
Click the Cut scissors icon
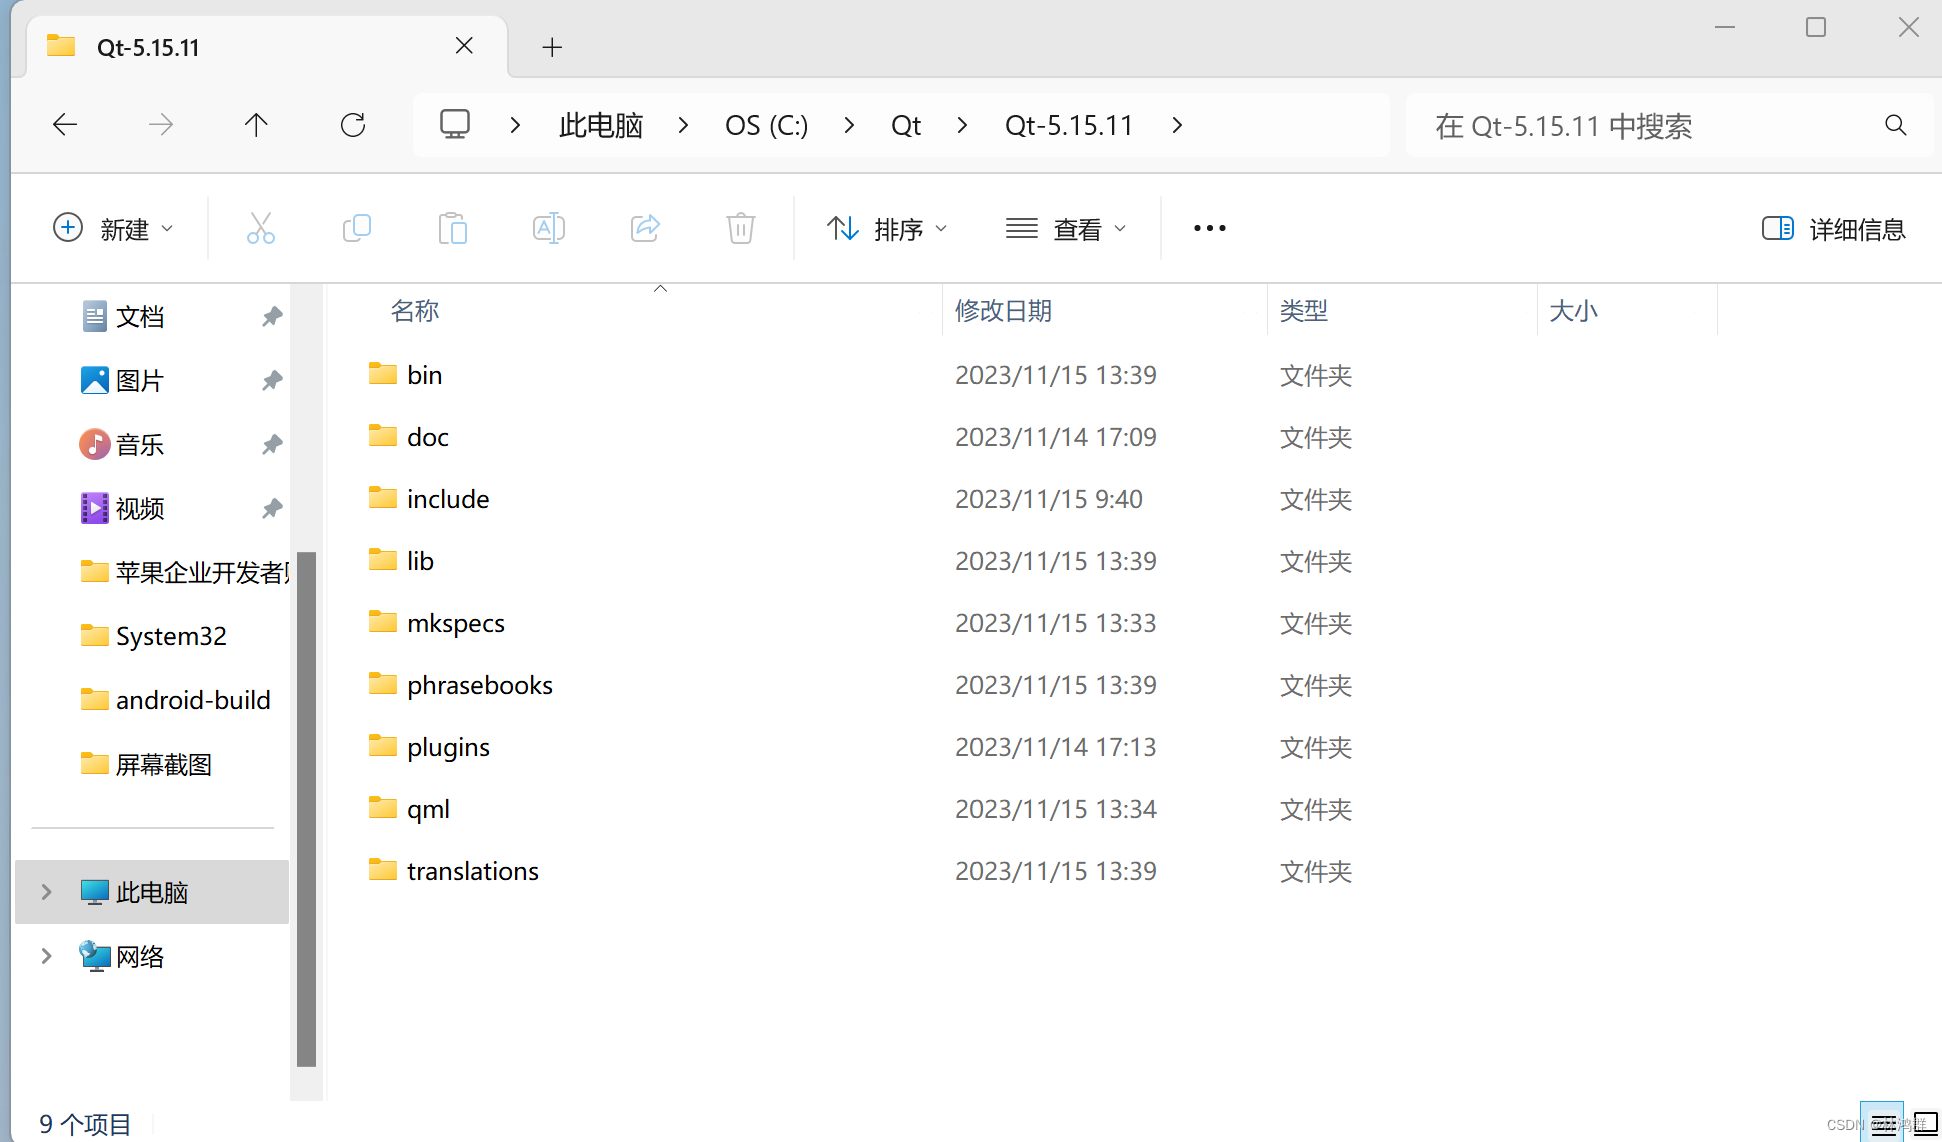click(261, 228)
